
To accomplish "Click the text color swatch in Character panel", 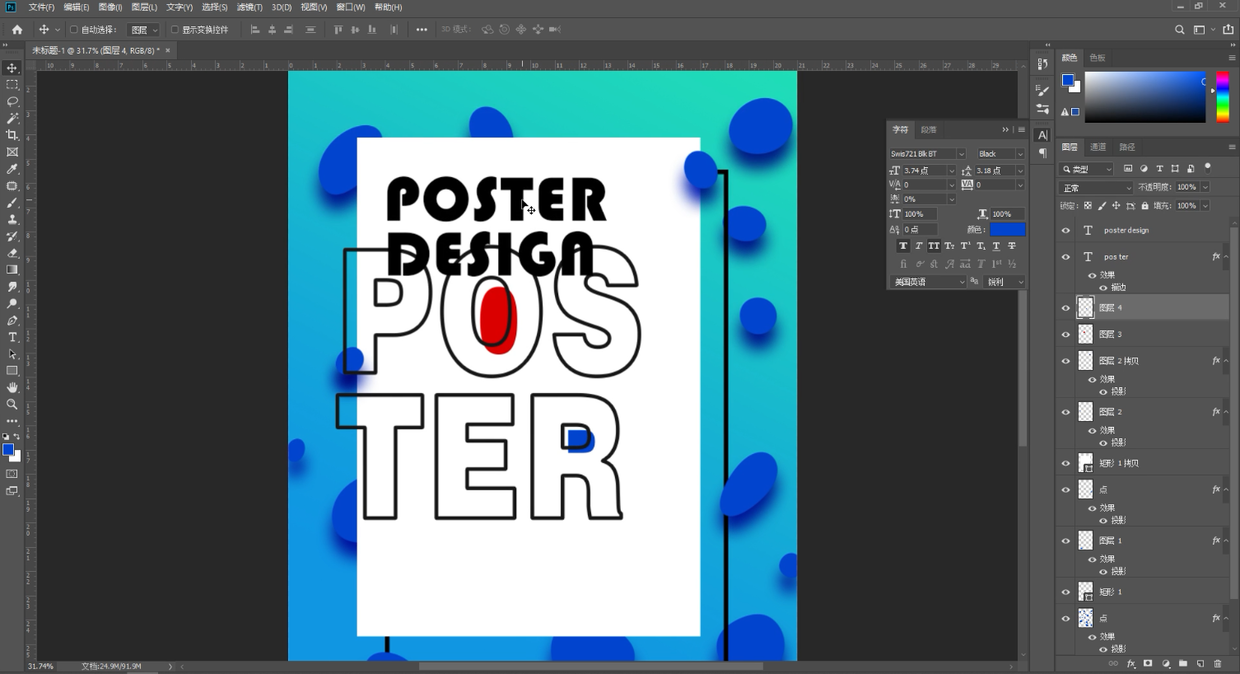I will pos(1007,230).
